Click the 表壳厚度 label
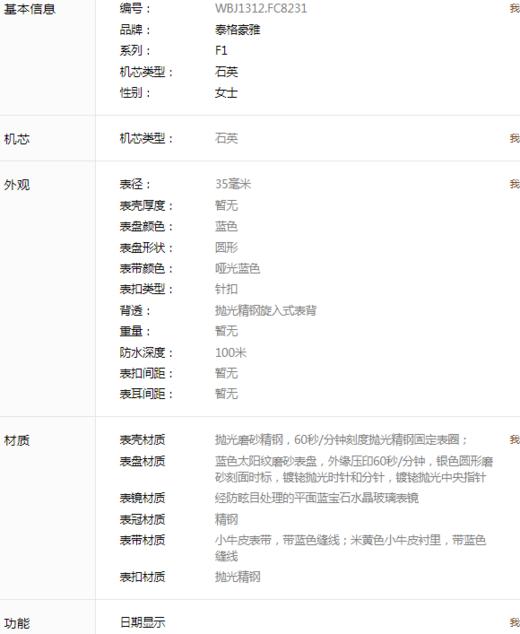The height and width of the screenshot is (634, 520). tap(146, 205)
